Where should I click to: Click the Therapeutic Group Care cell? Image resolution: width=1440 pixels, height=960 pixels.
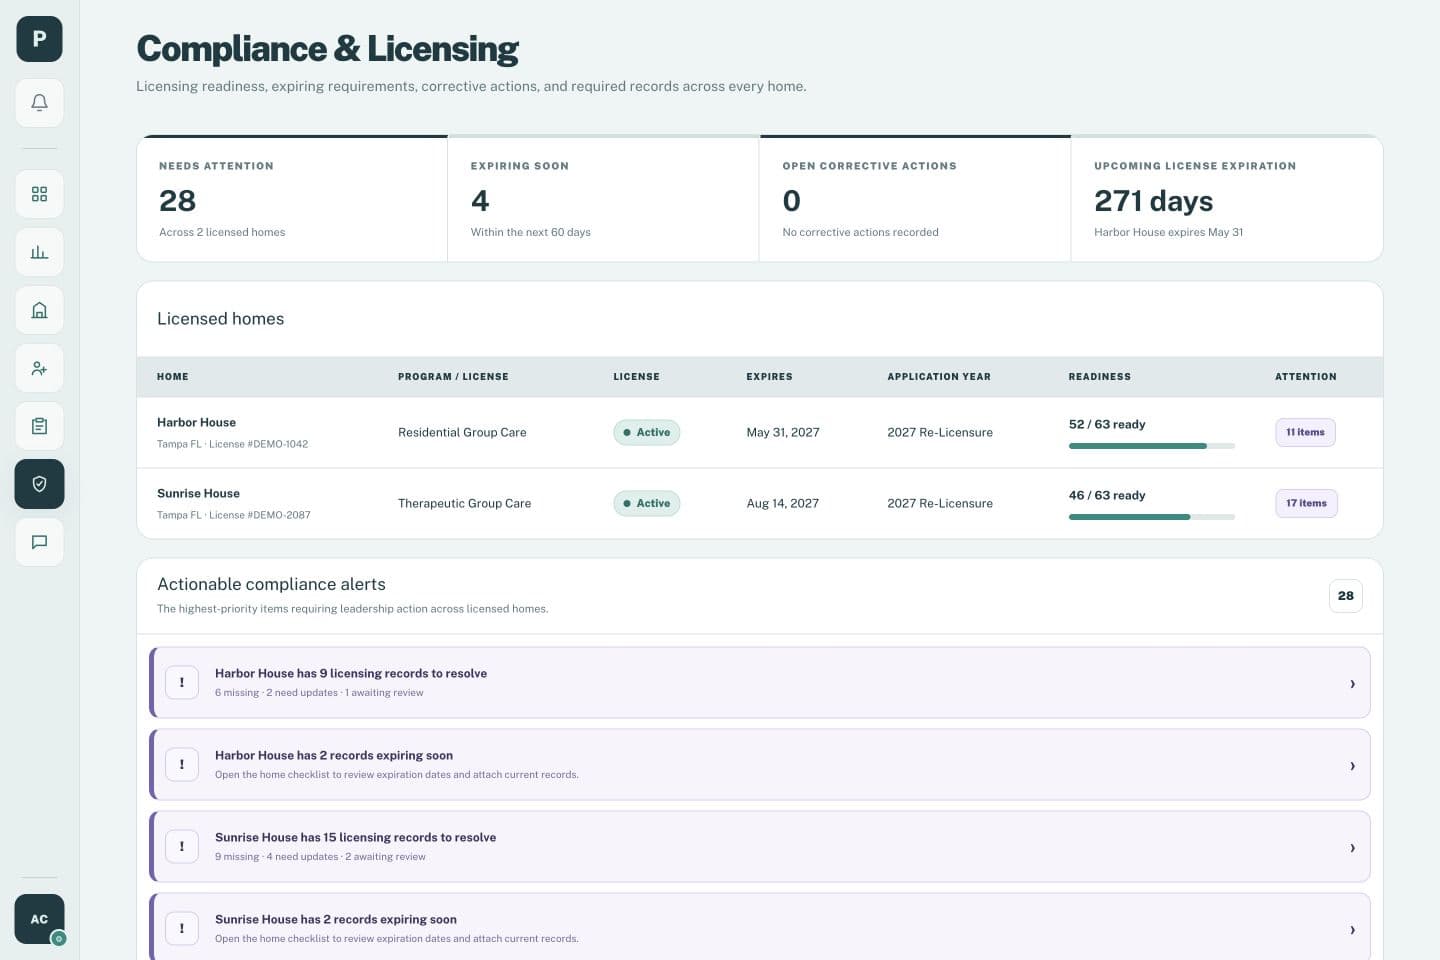464,503
